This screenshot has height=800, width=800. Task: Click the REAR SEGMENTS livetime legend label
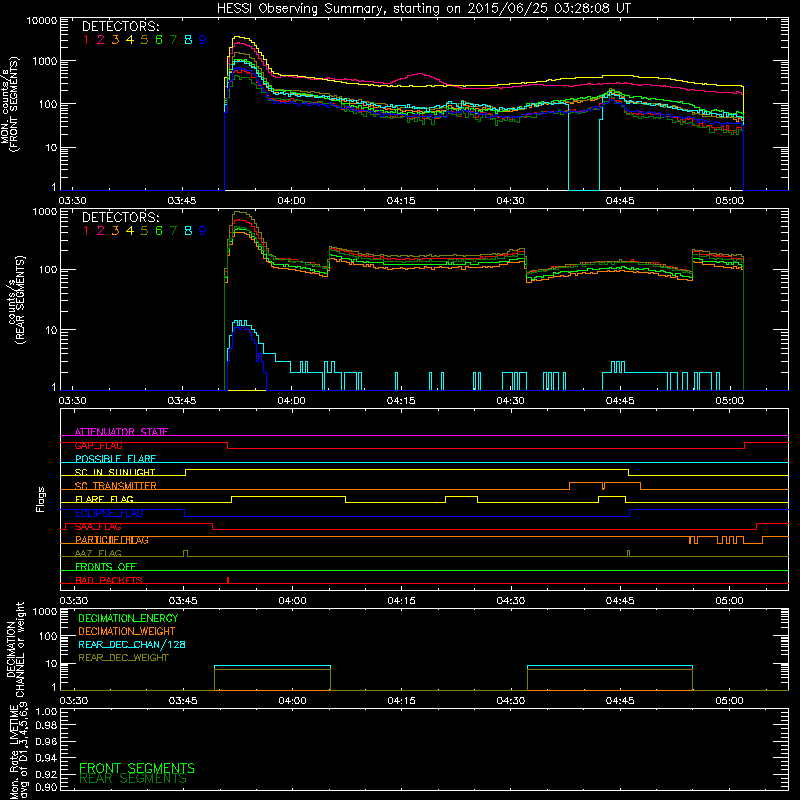pos(133,779)
